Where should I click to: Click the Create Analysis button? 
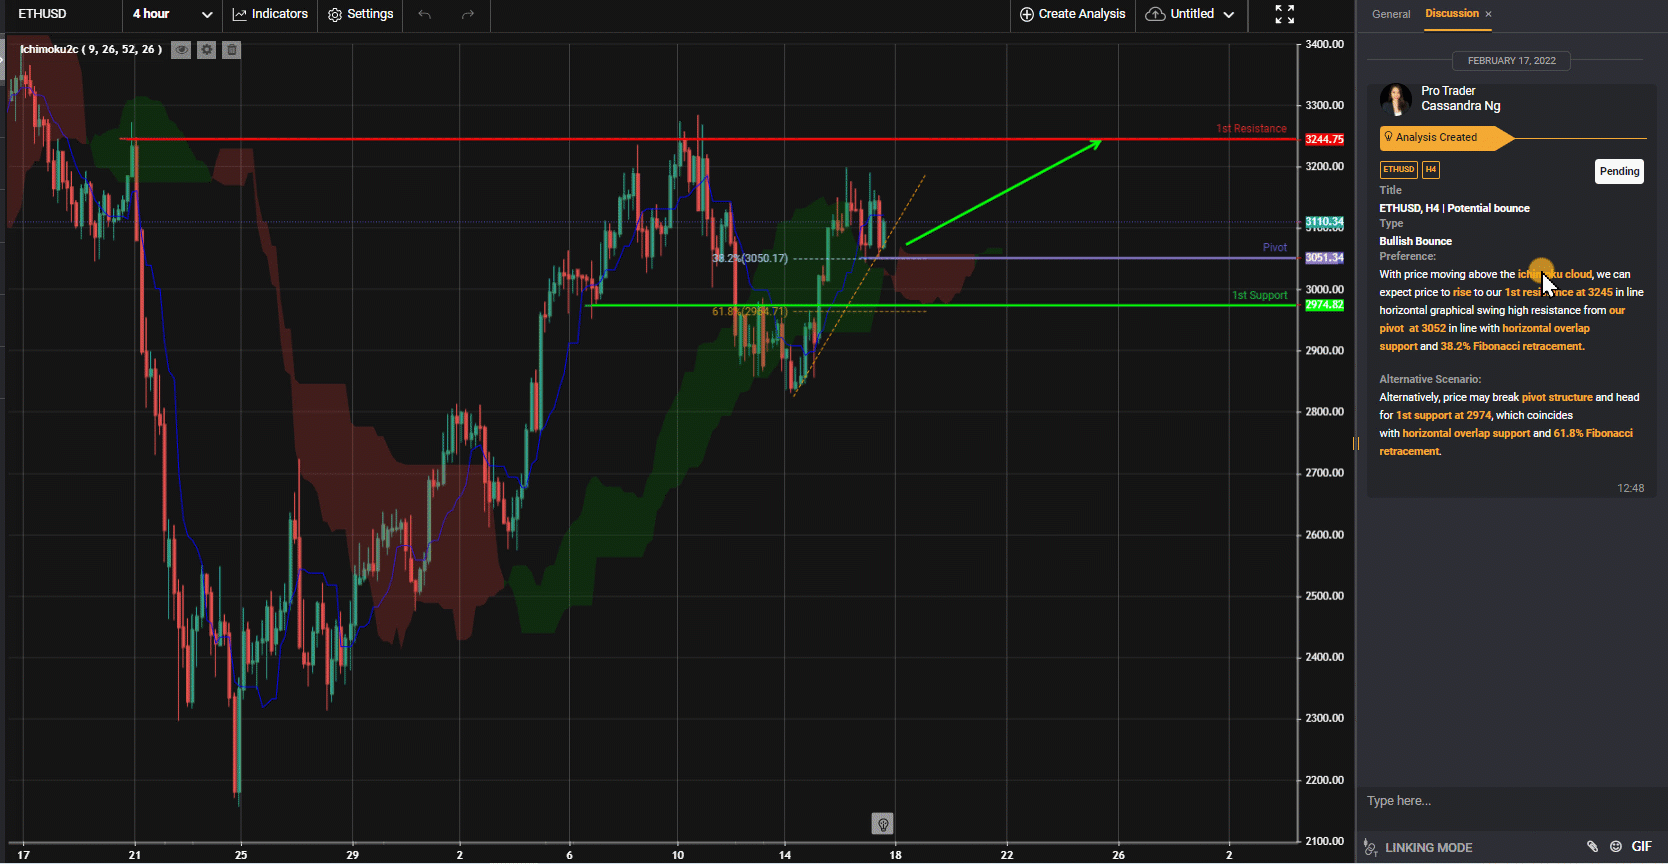point(1073,14)
